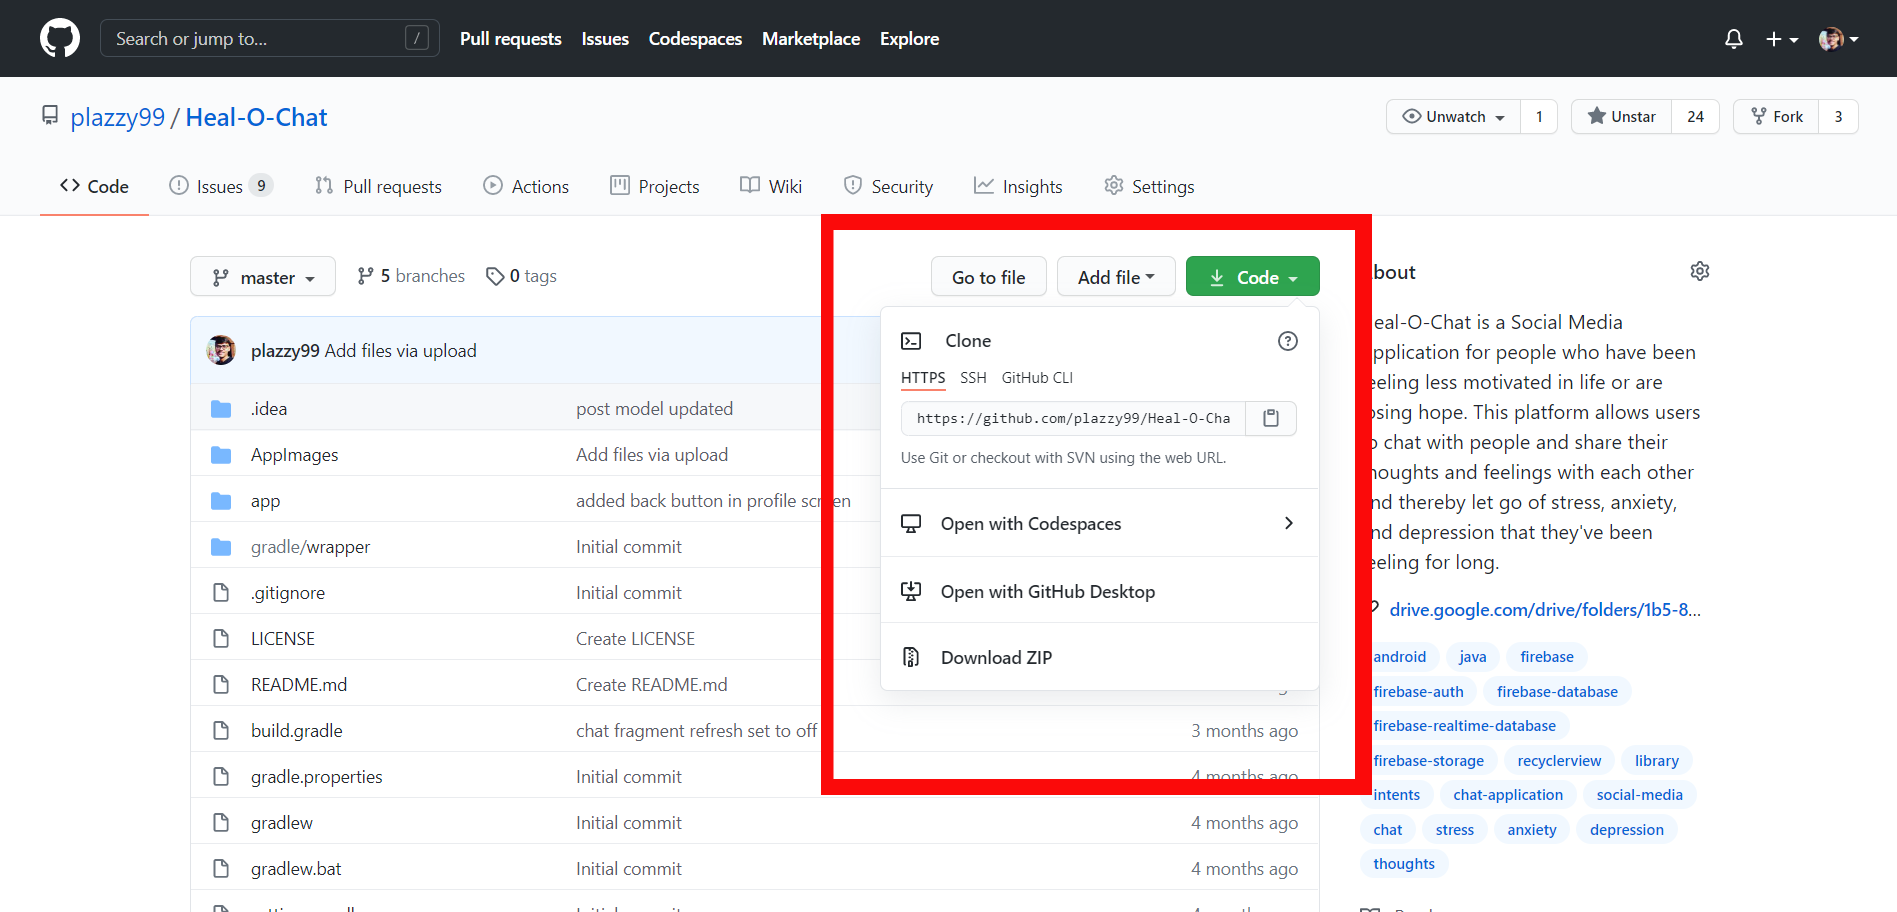Click the Unstar button

pos(1622,117)
